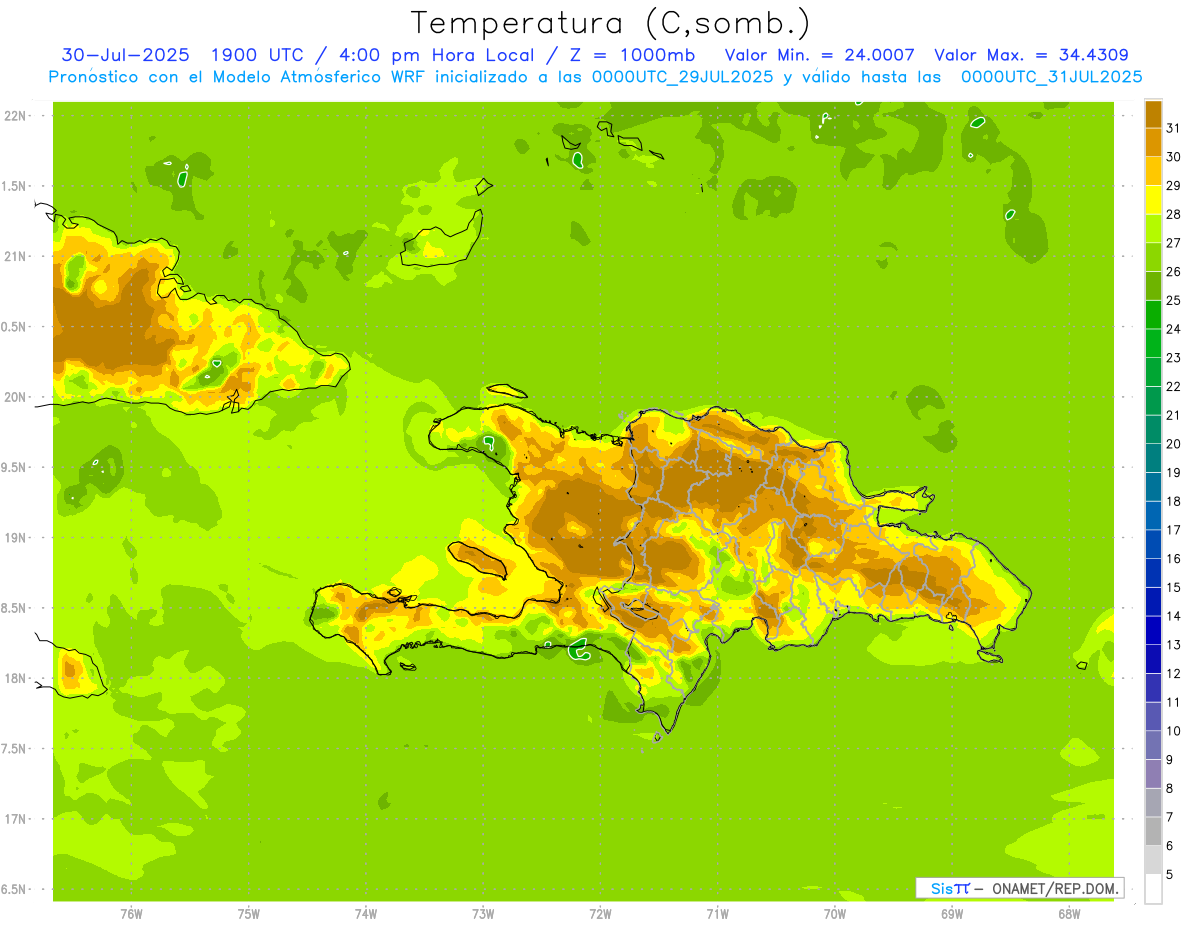This screenshot has width=1200, height=927.
Task: Click the 70W longitude axis label
Action: pyautogui.click(x=835, y=915)
